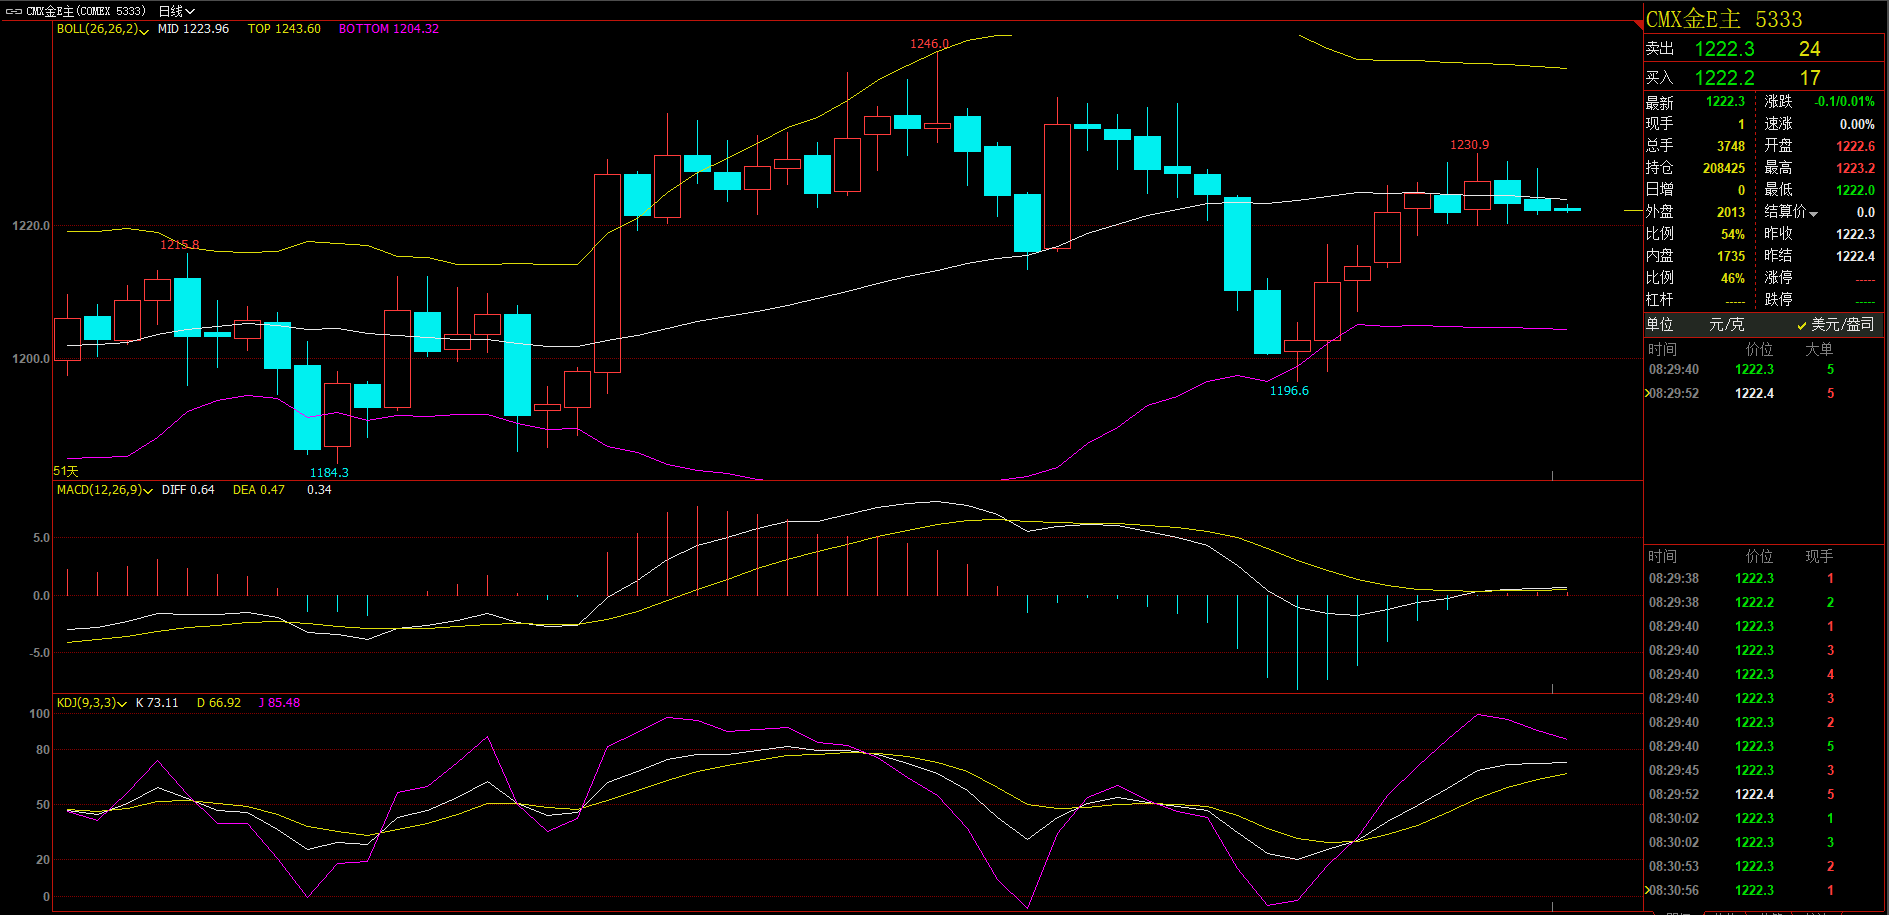Click the KDJ K 73.11 readout
This screenshot has height=915, width=1889.
[x=157, y=703]
